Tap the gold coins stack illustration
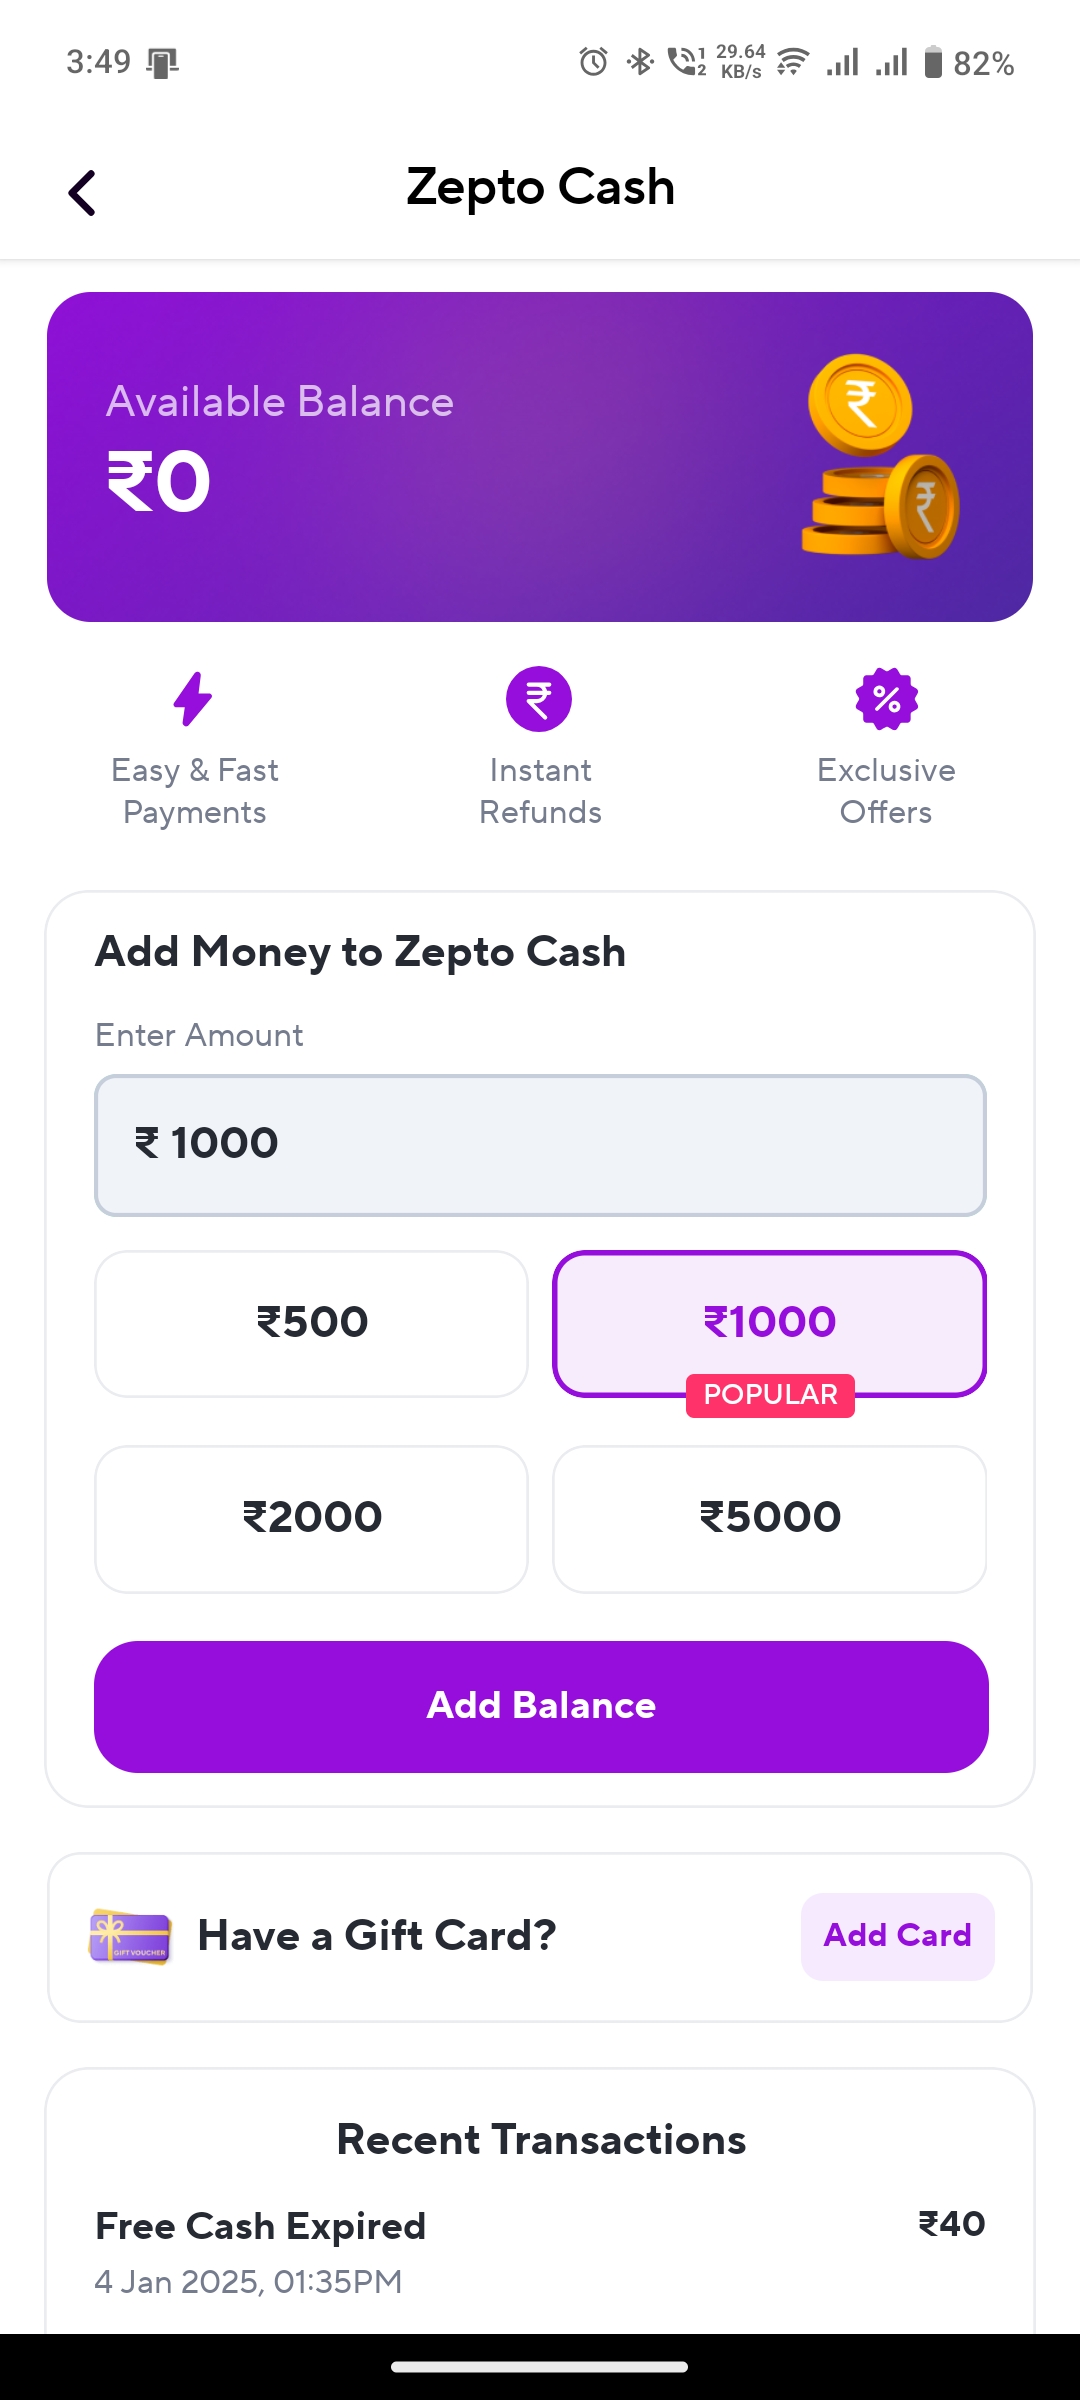Screen dimensions: 1080x2400 [x=880, y=457]
